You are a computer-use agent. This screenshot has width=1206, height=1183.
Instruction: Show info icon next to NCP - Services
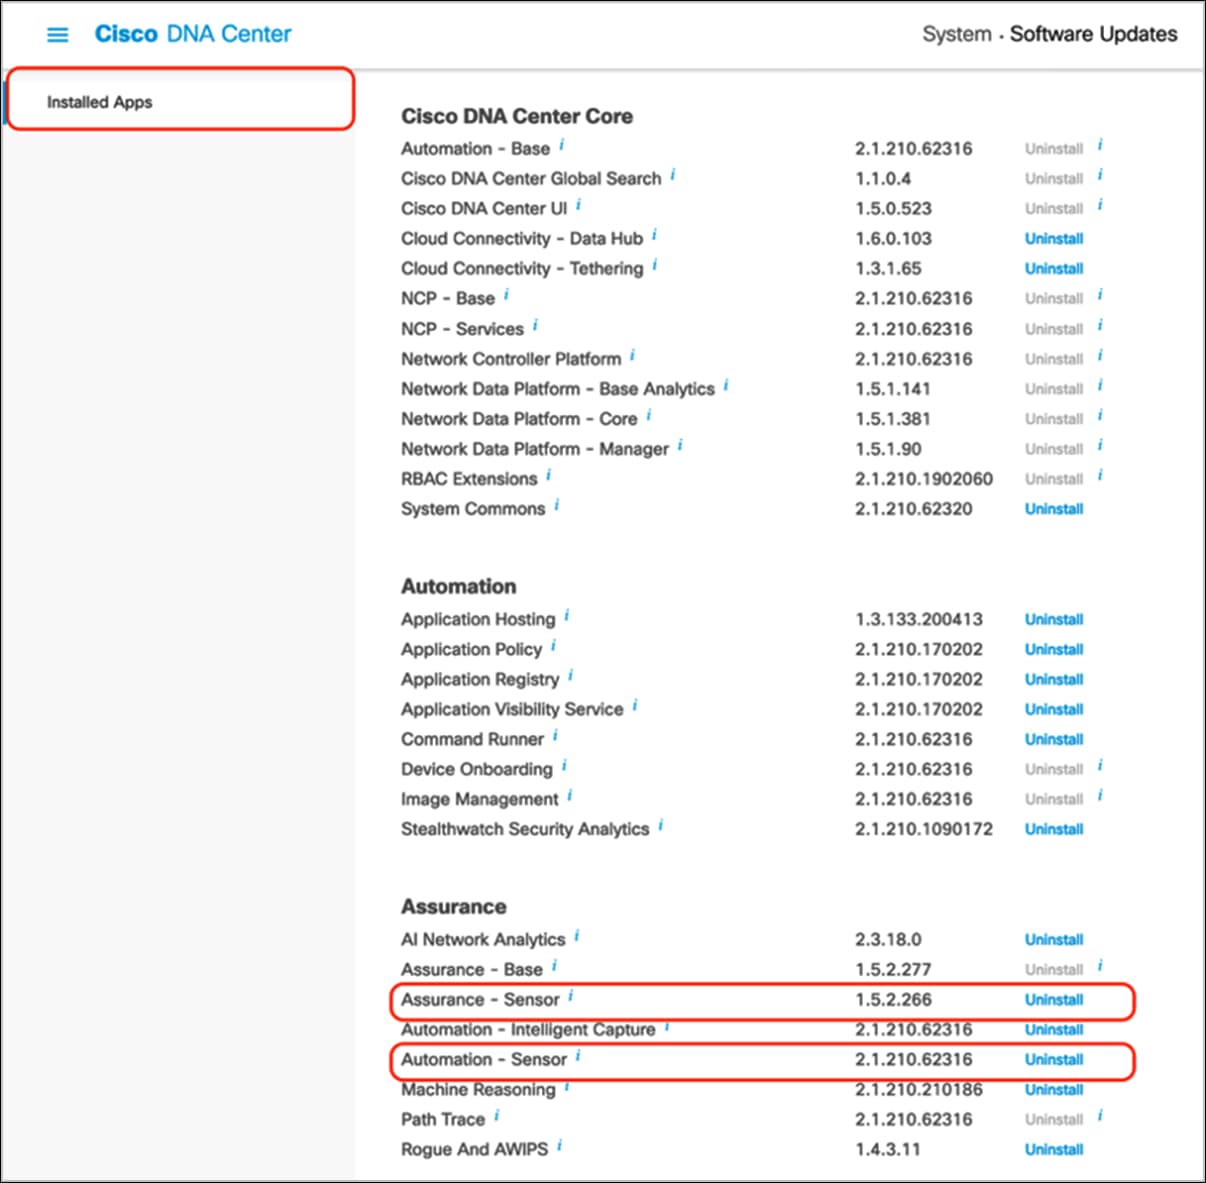(x=535, y=325)
